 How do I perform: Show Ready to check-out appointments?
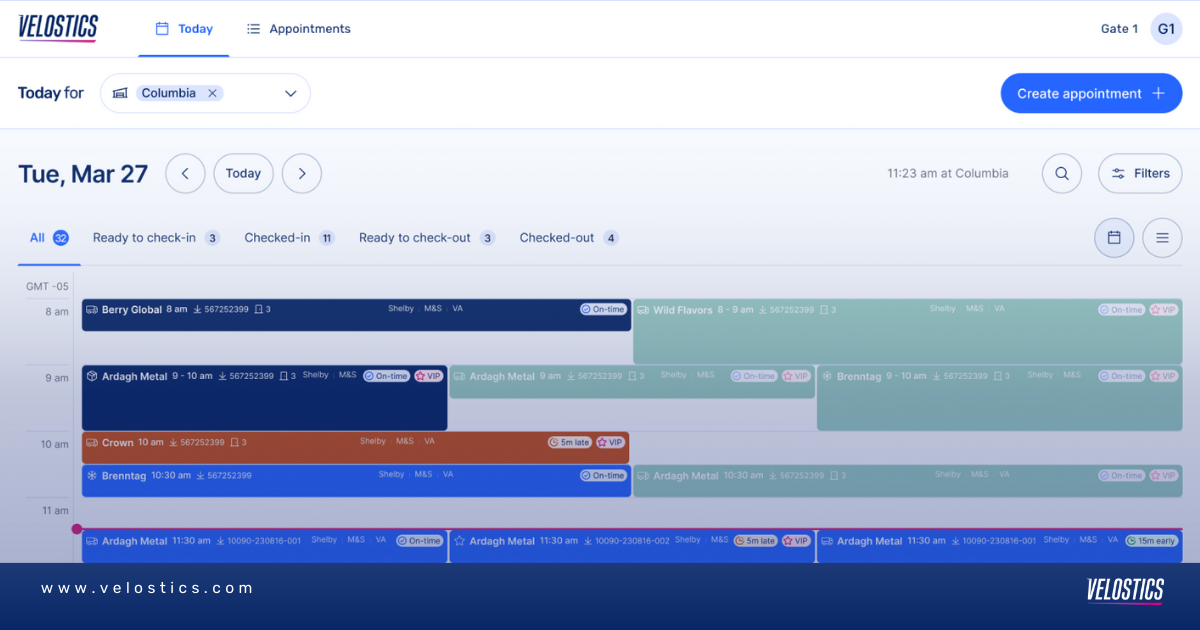click(x=427, y=238)
